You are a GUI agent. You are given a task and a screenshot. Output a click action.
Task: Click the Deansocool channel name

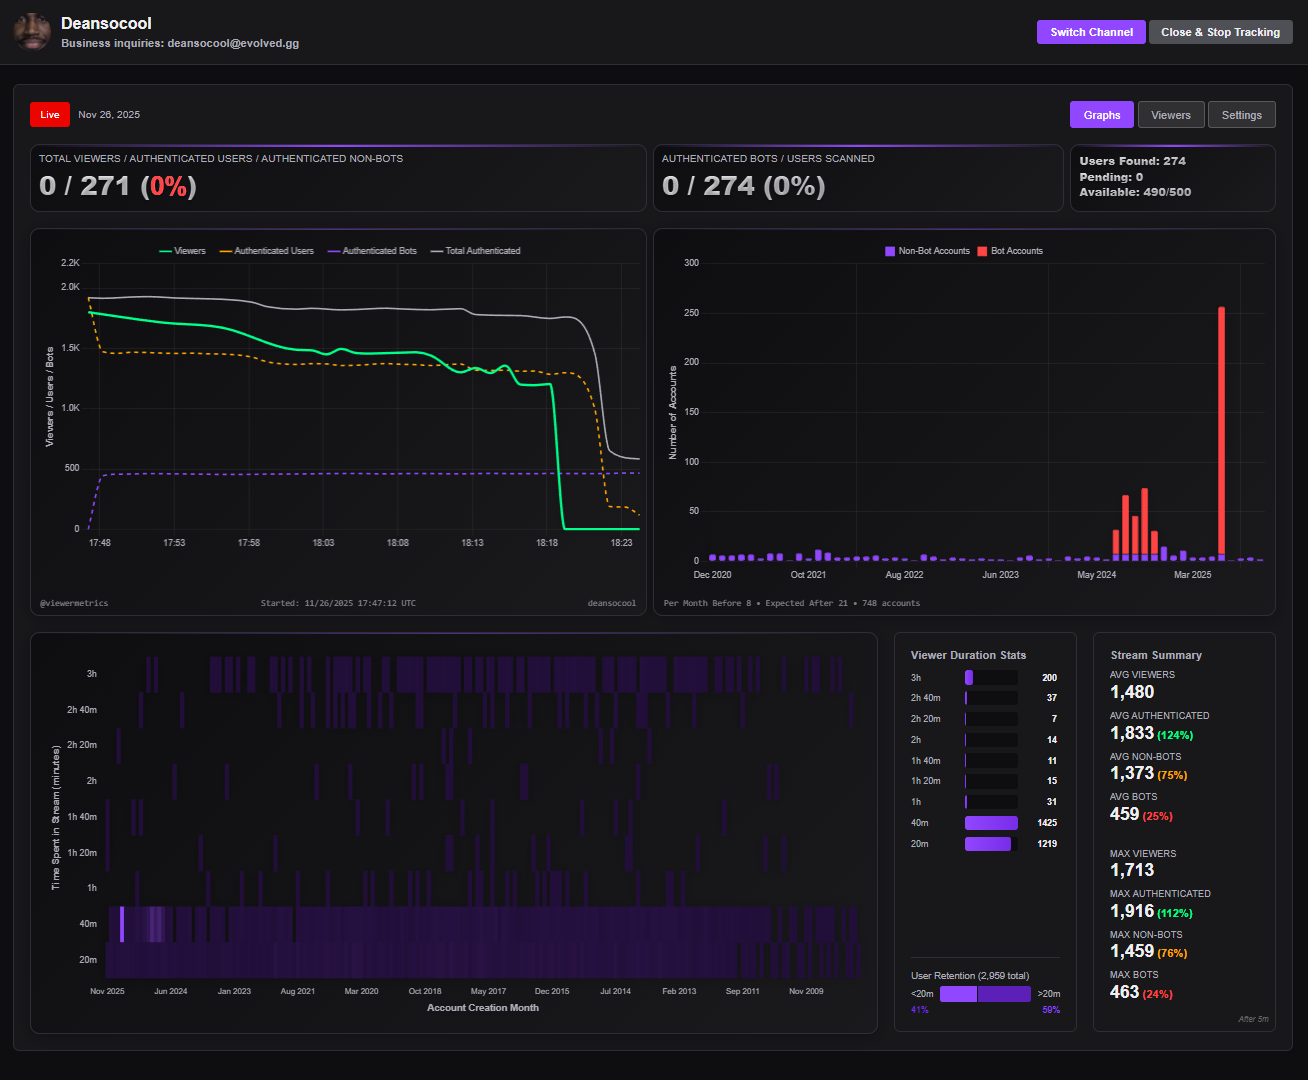pos(106,23)
